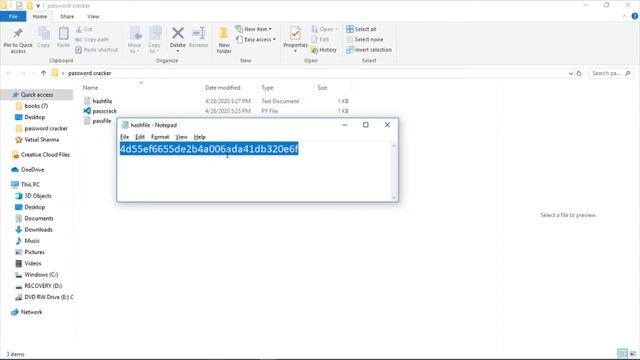Click the Help question mark icon
This screenshot has height=360, width=640.
click(635, 16)
